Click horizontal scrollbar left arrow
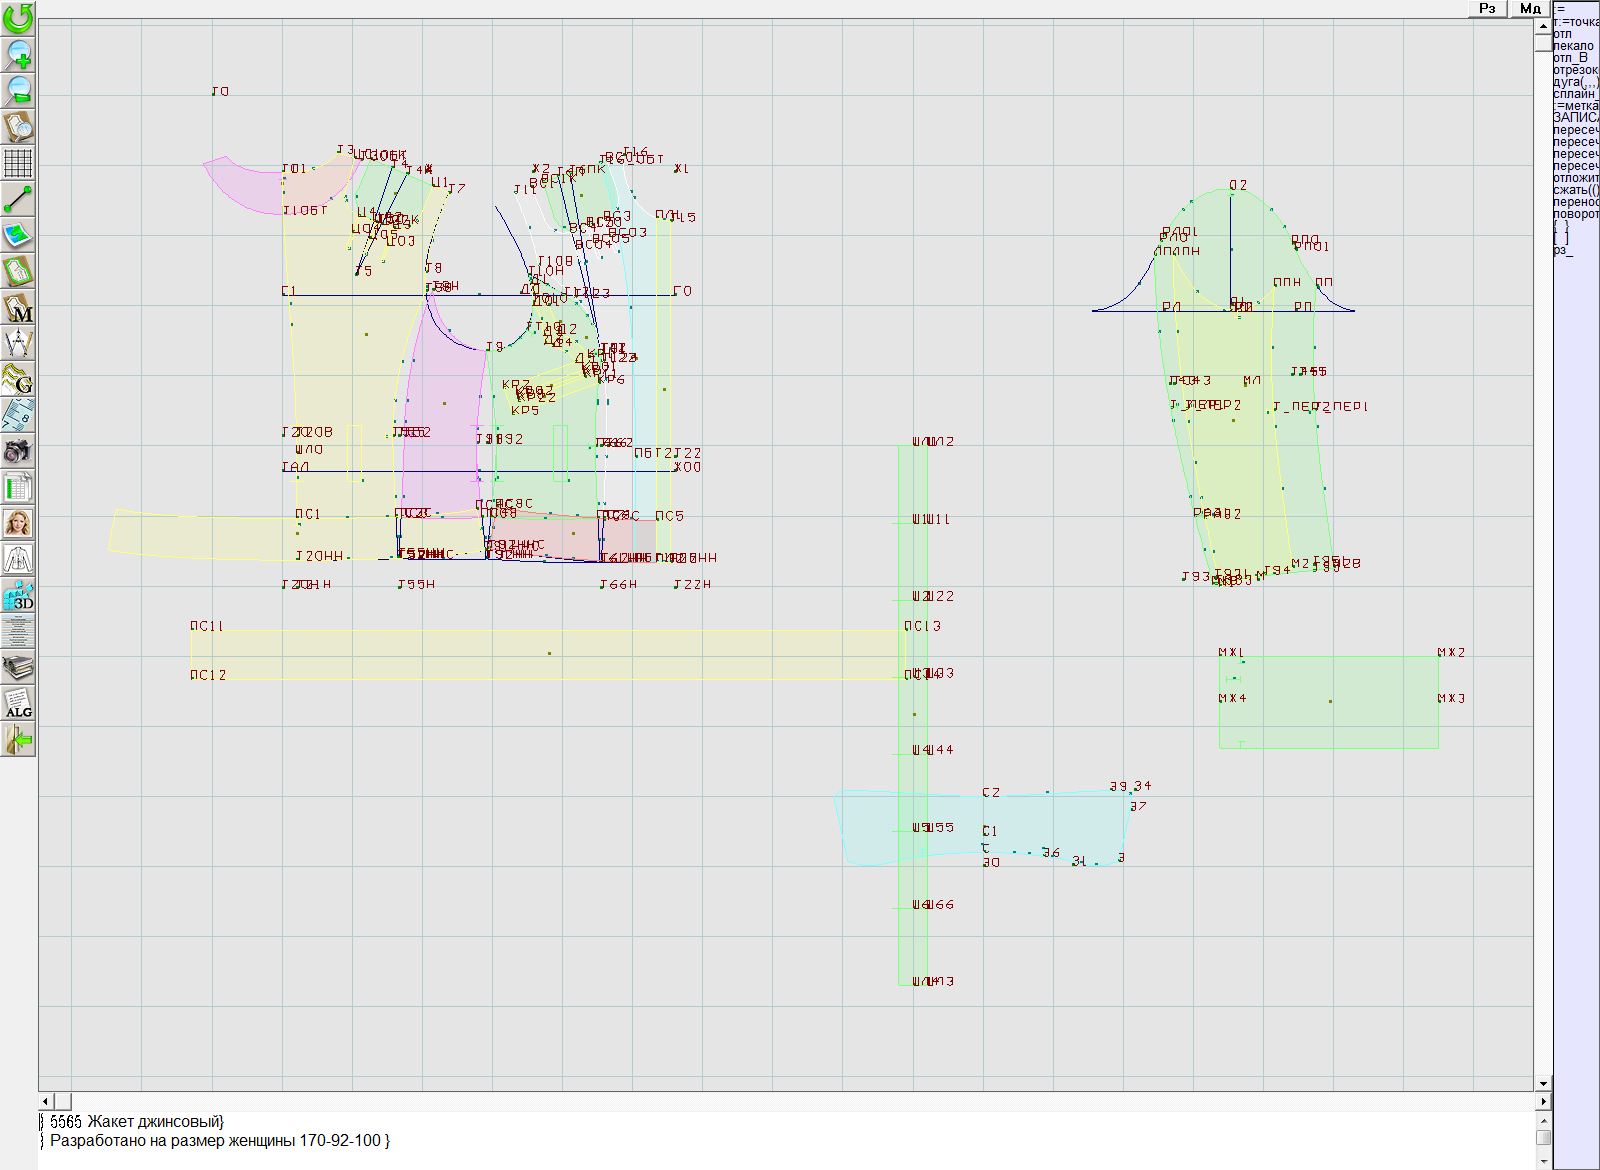Screen dimensions: 1600x1170 point(46,1101)
